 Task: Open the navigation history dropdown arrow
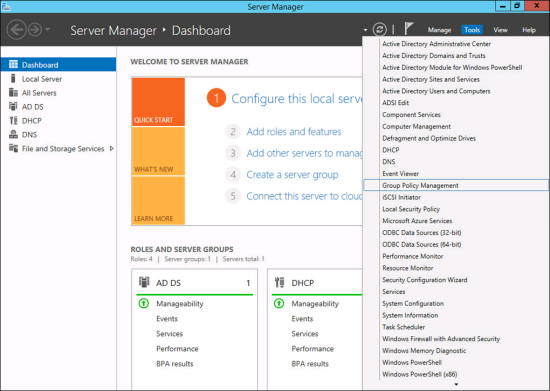[x=48, y=29]
